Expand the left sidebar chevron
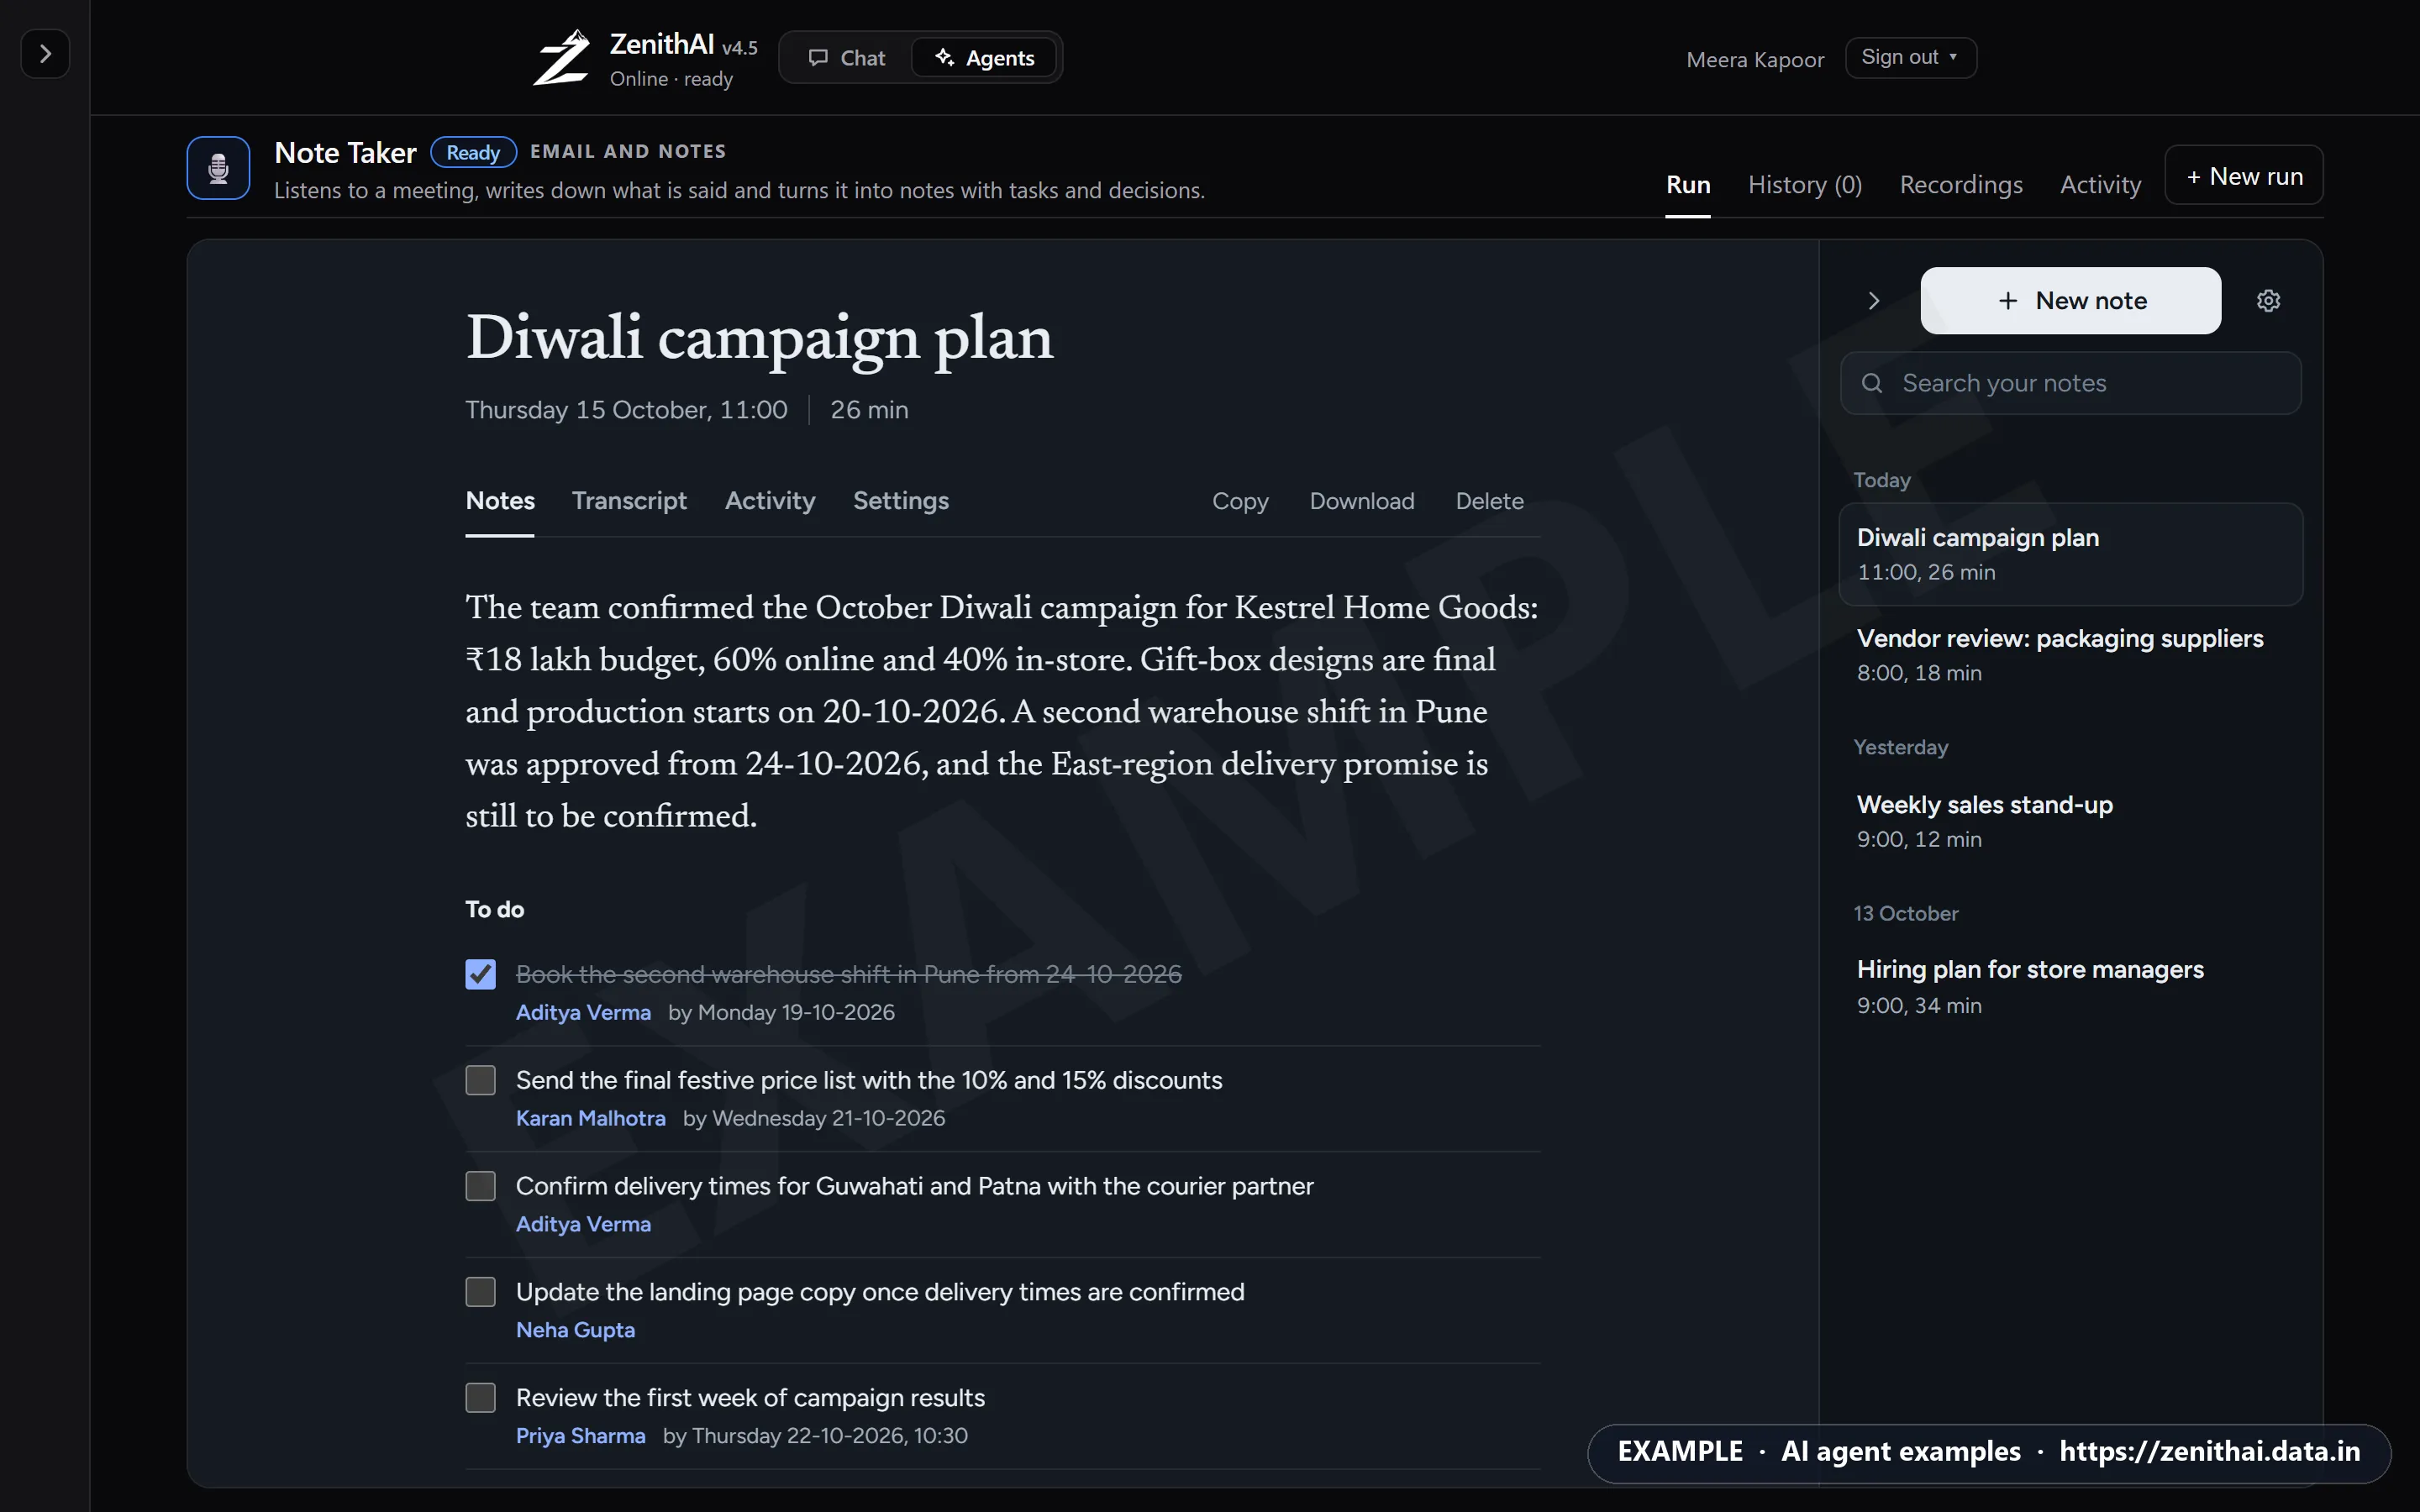 [45, 54]
